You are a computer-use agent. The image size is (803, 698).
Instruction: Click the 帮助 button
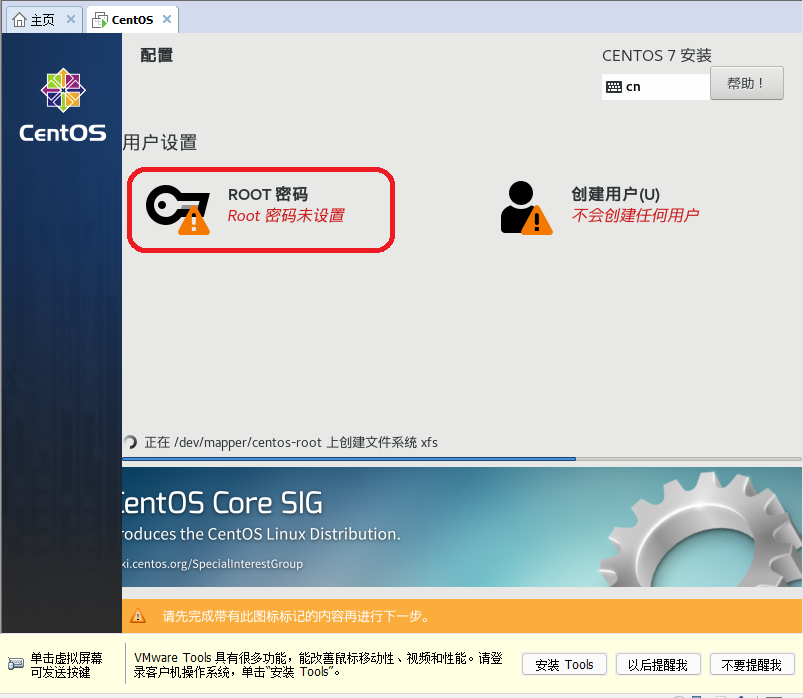tap(746, 83)
